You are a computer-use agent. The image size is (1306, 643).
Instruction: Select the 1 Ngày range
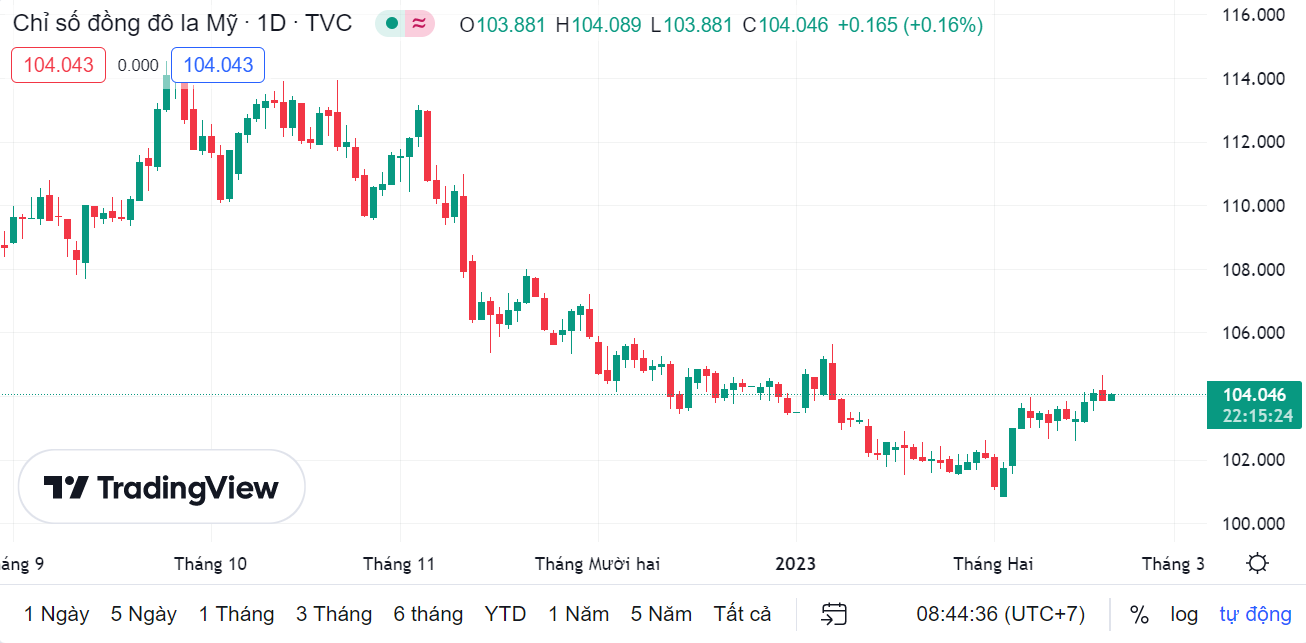57,613
